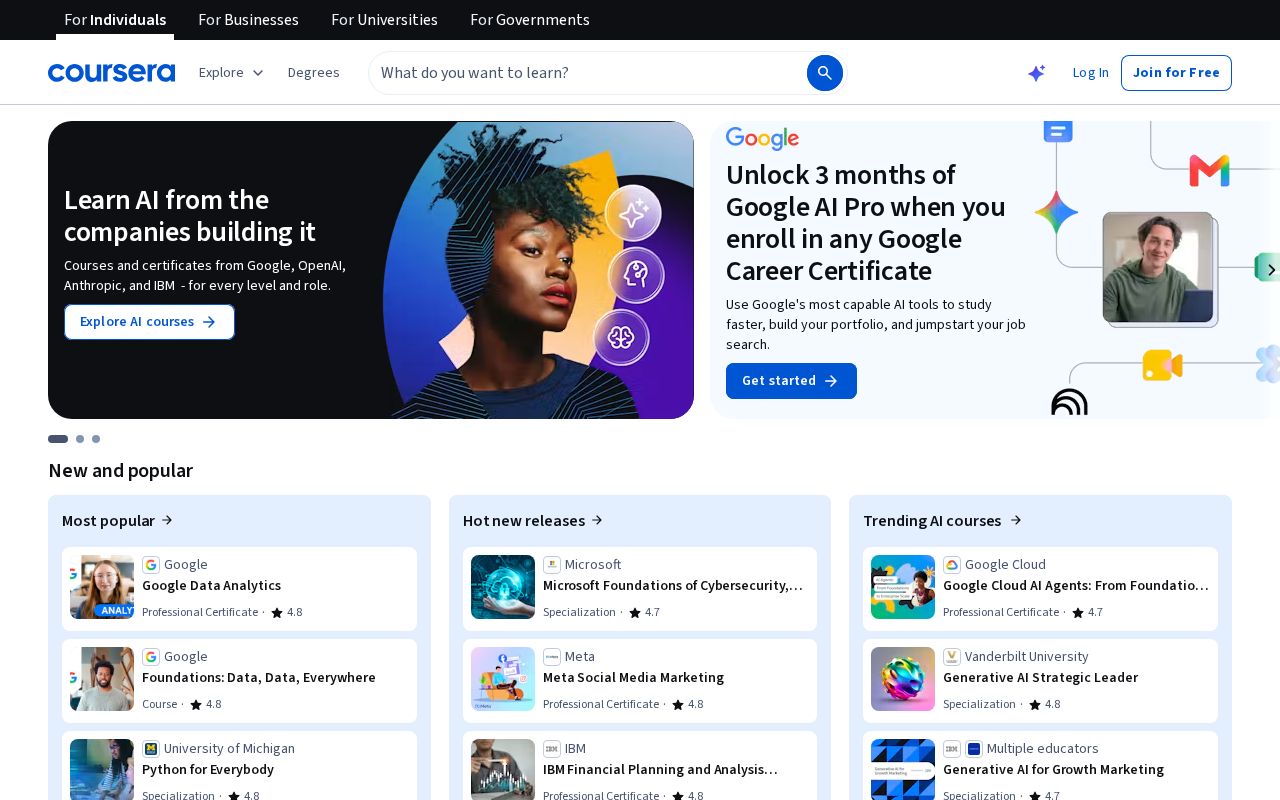Advance carousel with right chevron arrow
Image resolution: width=1280 pixels, height=800 pixels.
1271,270
